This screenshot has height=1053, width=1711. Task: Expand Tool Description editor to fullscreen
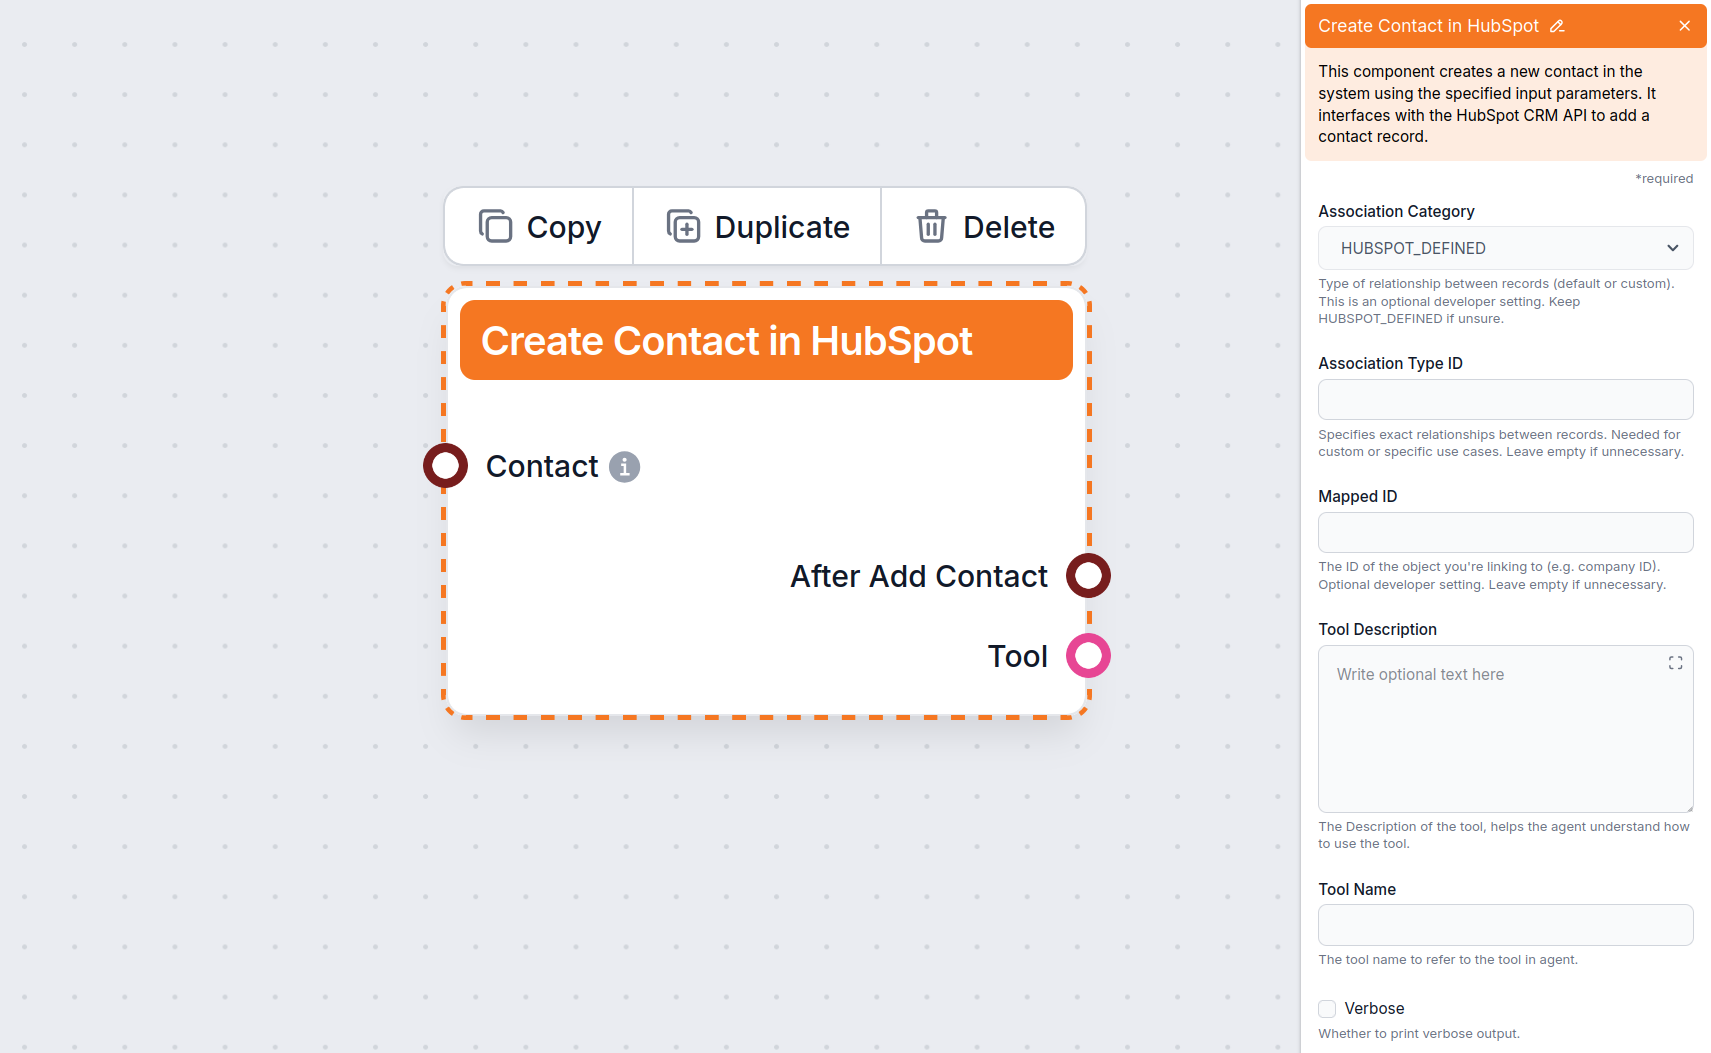(x=1675, y=663)
